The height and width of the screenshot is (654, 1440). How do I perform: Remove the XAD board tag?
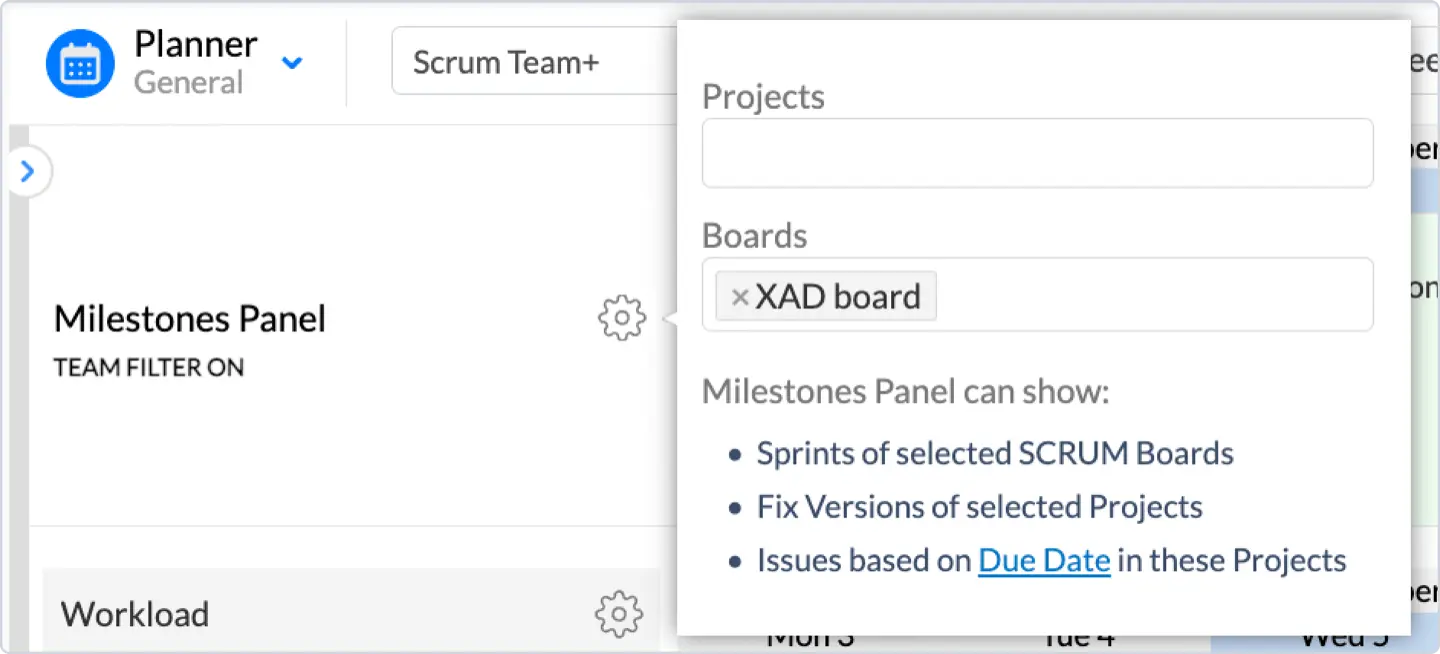click(740, 297)
